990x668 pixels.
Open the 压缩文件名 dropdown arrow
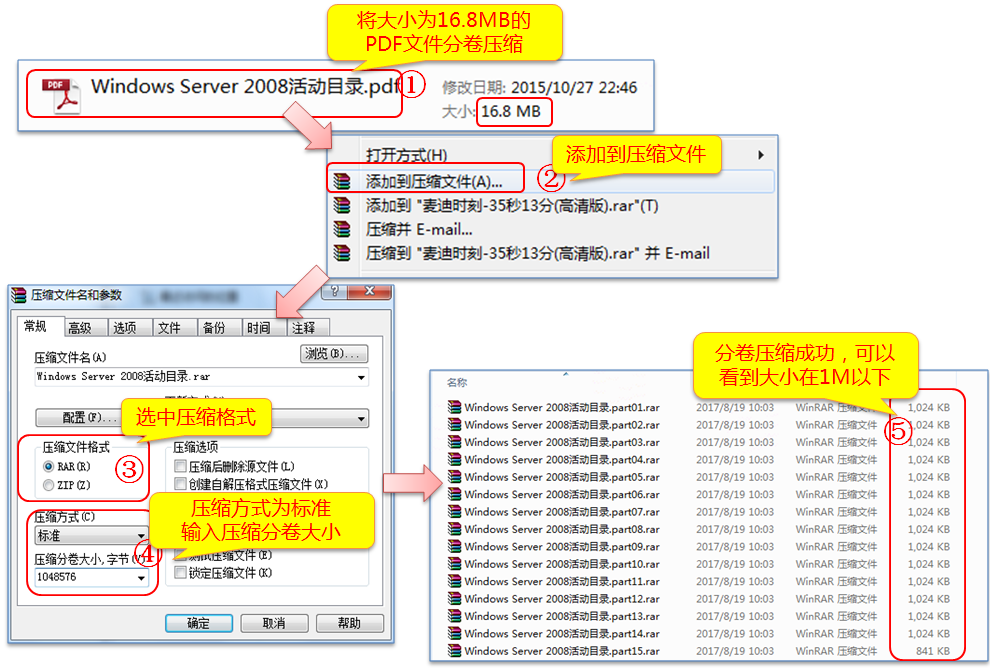coord(361,377)
